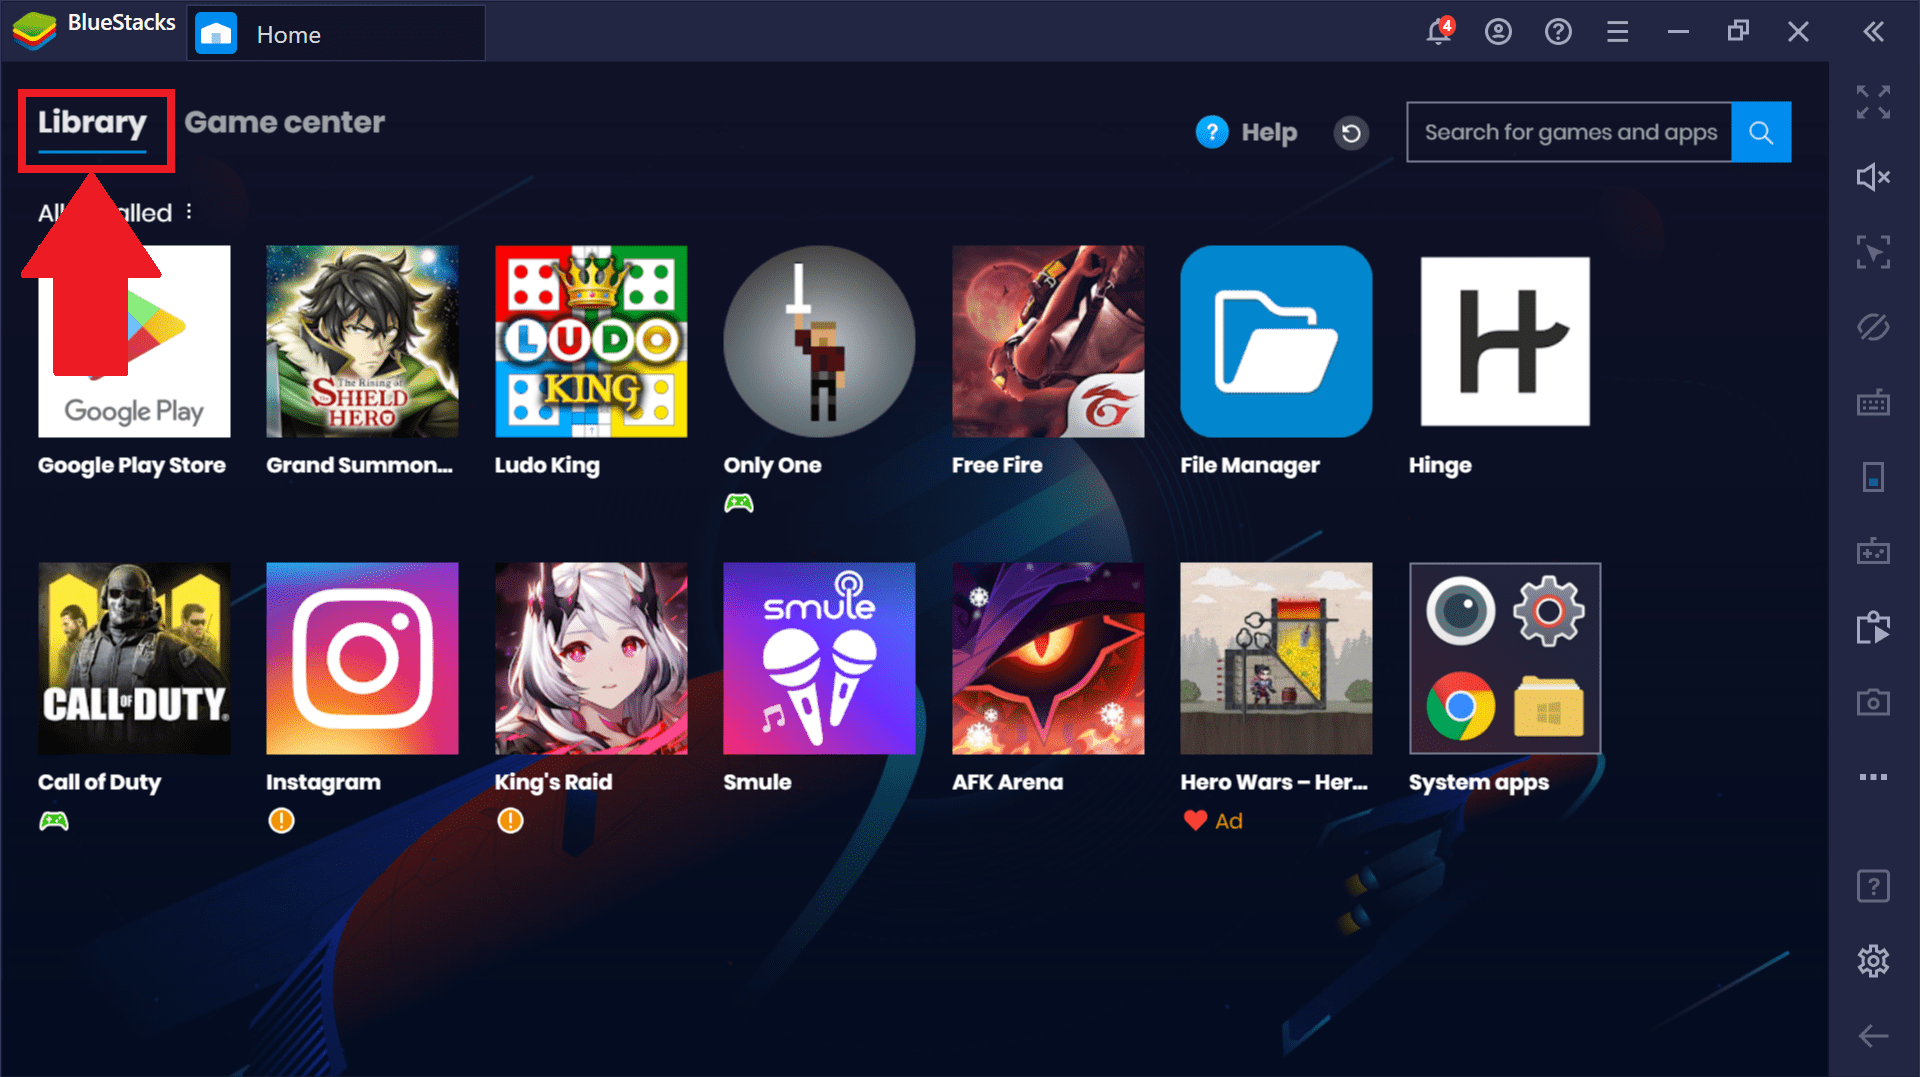
Task: Open the keyboard controls icon in sidebar
Action: tap(1873, 402)
